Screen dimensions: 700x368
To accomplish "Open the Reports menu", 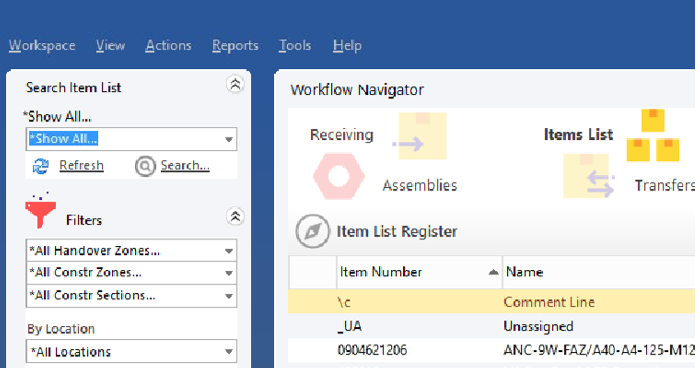I will 235,46.
